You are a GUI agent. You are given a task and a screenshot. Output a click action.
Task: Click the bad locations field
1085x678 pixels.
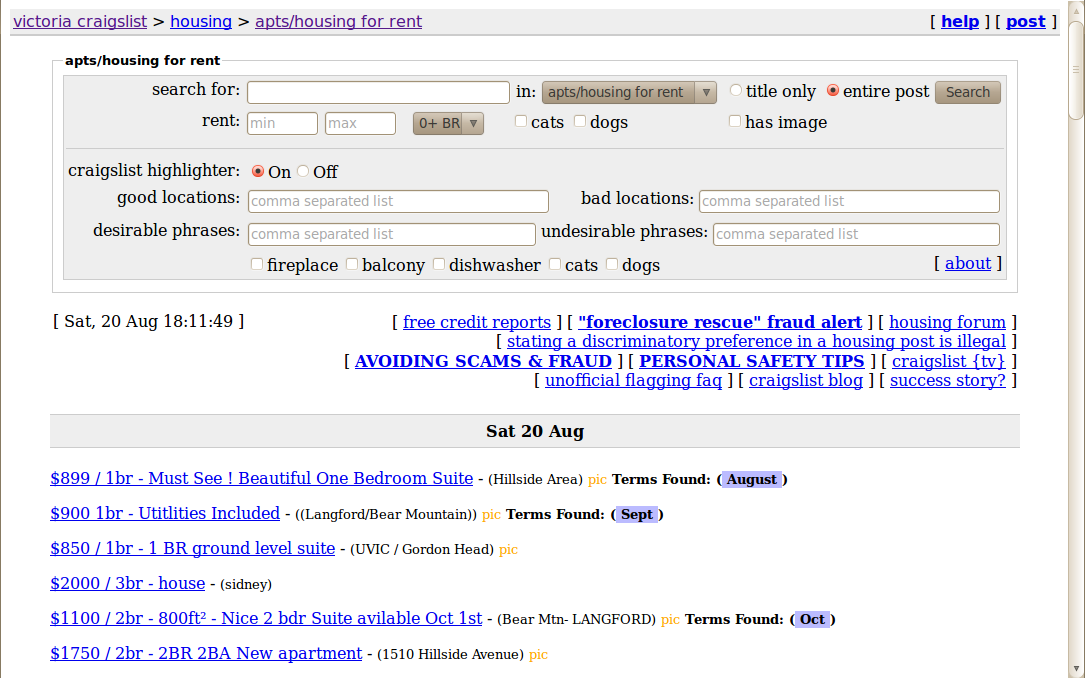click(849, 201)
